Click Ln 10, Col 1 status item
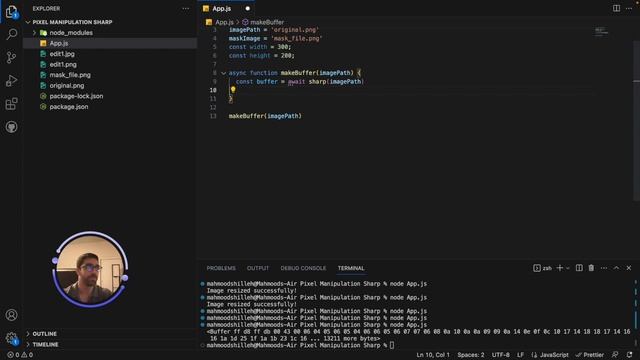 [x=433, y=355]
